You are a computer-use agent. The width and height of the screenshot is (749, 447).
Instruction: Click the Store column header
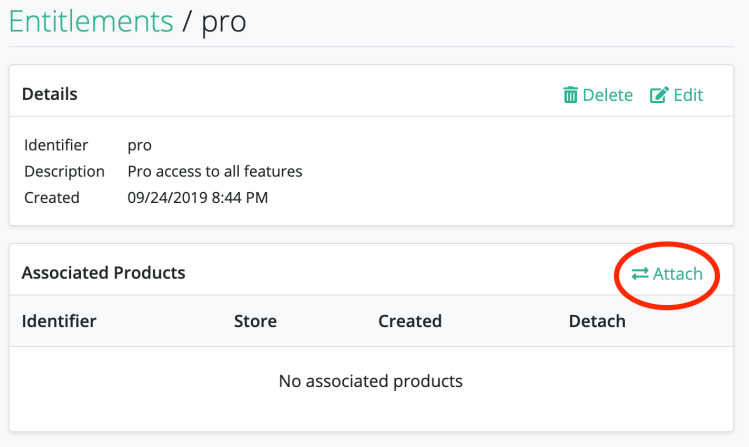255,321
